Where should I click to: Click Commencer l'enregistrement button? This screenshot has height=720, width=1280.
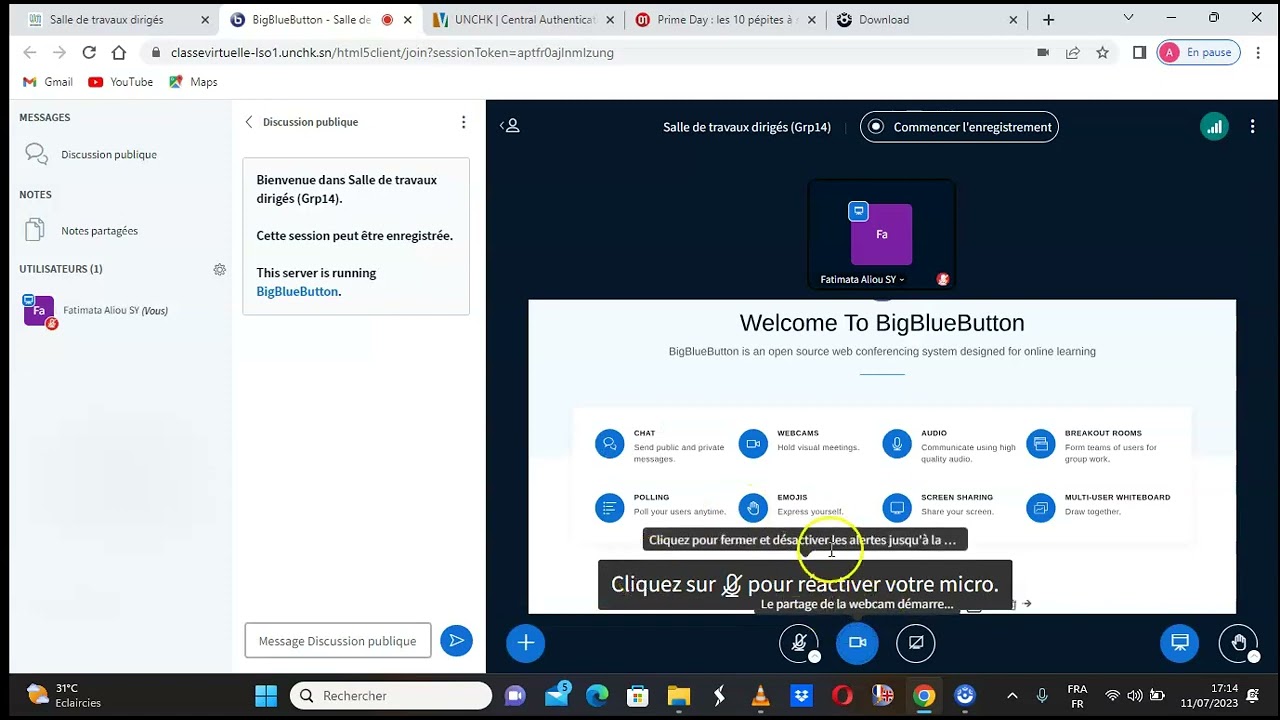pyautogui.click(x=959, y=127)
